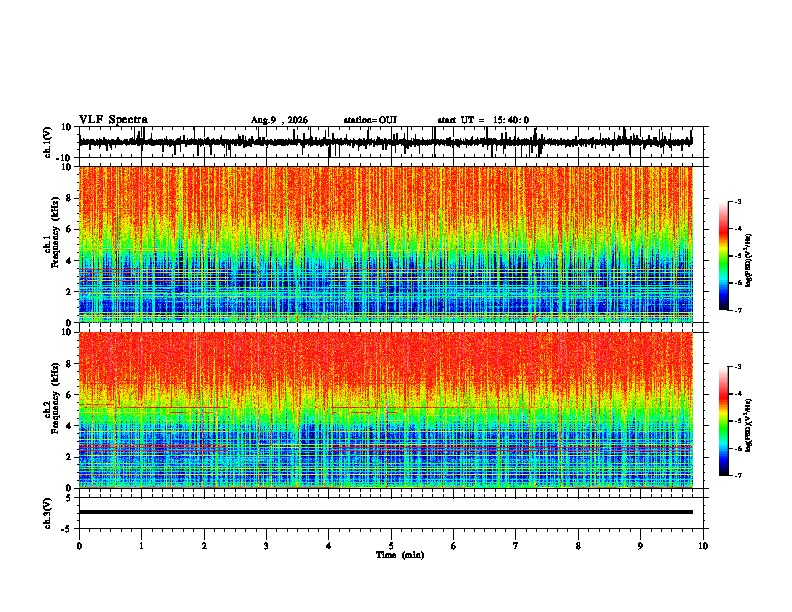The image size is (792, 612).
Task: Click the ch.1 spectrogram color scale bar
Action: coord(723,256)
